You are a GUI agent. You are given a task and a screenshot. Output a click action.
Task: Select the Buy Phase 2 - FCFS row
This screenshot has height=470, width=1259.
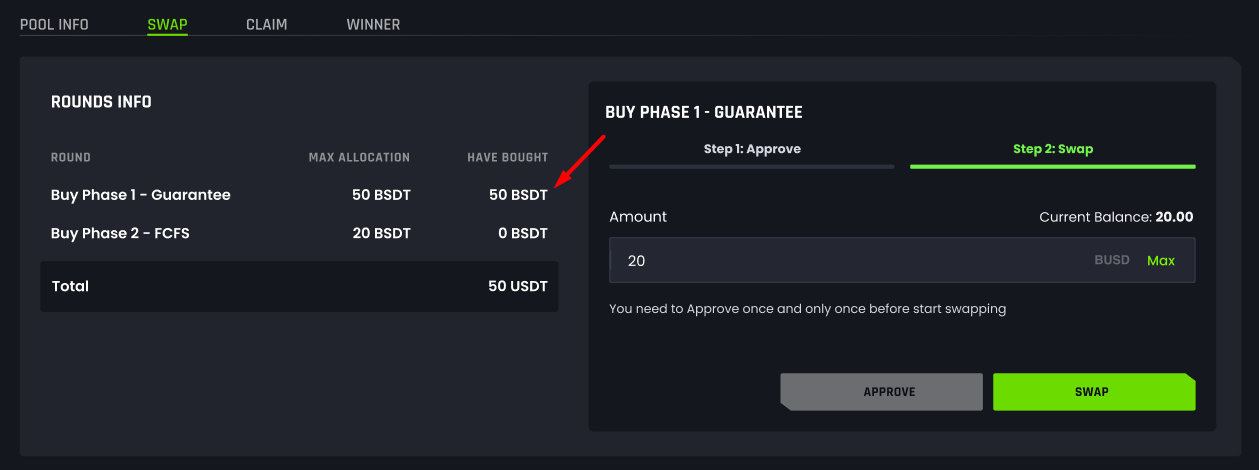pyautogui.click(x=299, y=233)
